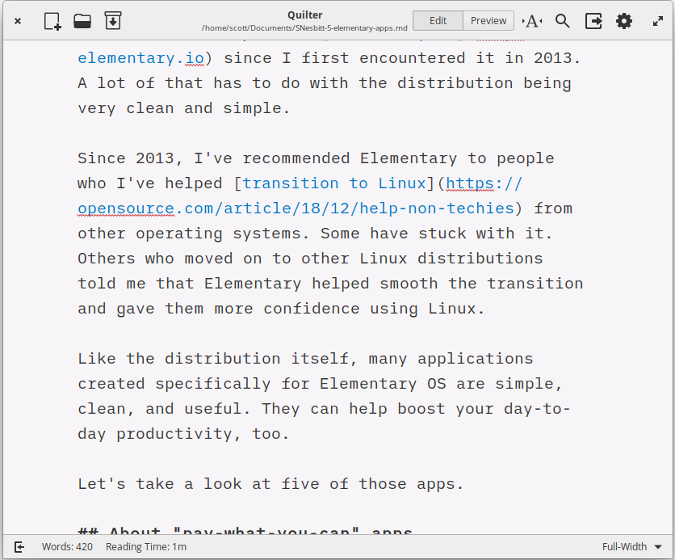Viewport: 675px width, 560px height.
Task: Toggle the sidebar from the status bar icon
Action: [19, 547]
